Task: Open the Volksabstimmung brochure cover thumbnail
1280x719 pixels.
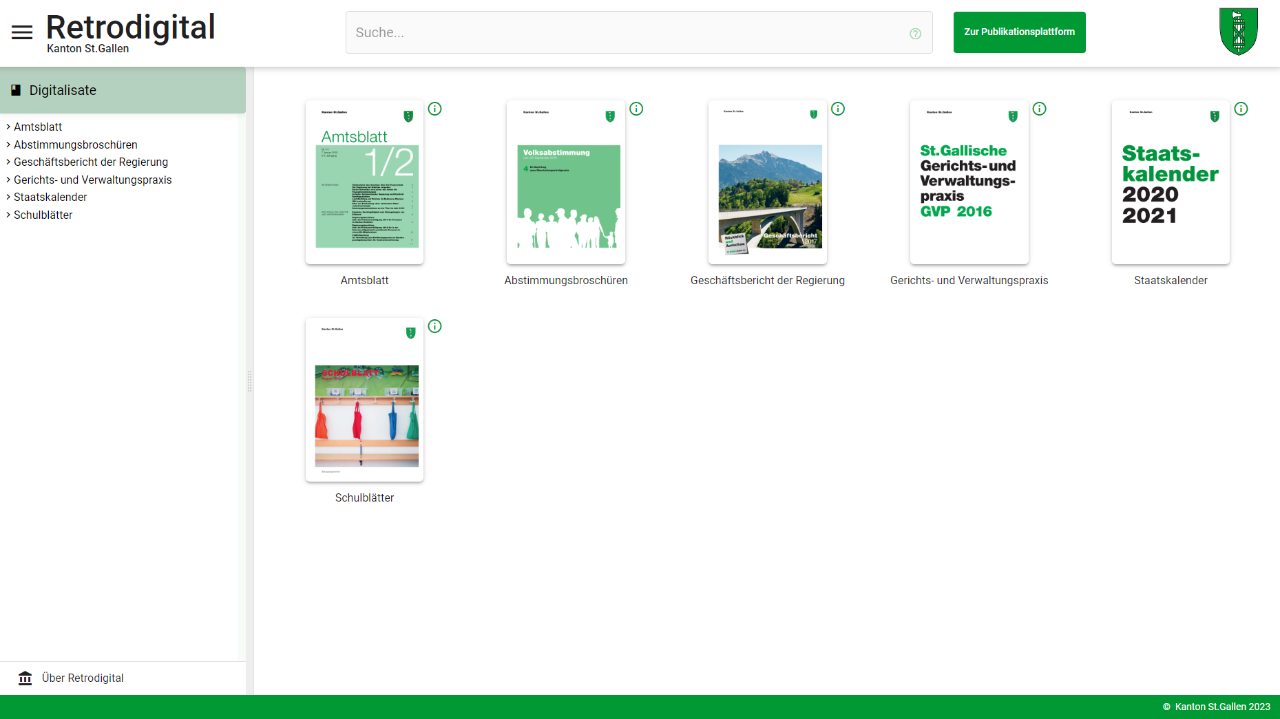Action: (566, 182)
